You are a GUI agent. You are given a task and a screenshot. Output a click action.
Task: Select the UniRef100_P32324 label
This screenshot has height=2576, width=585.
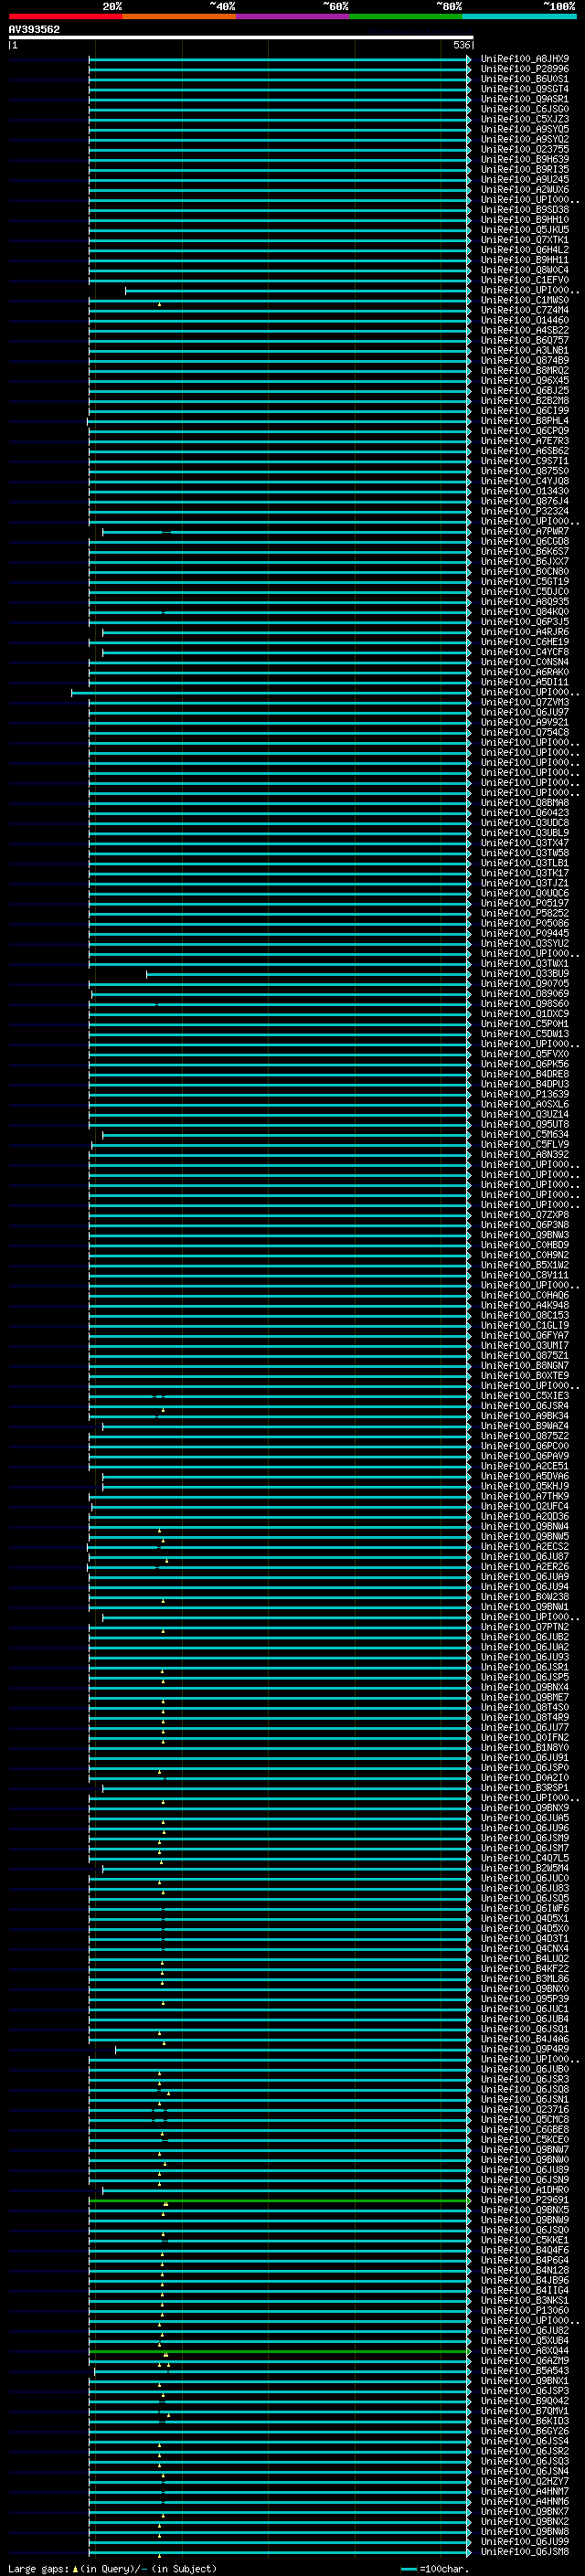(525, 511)
